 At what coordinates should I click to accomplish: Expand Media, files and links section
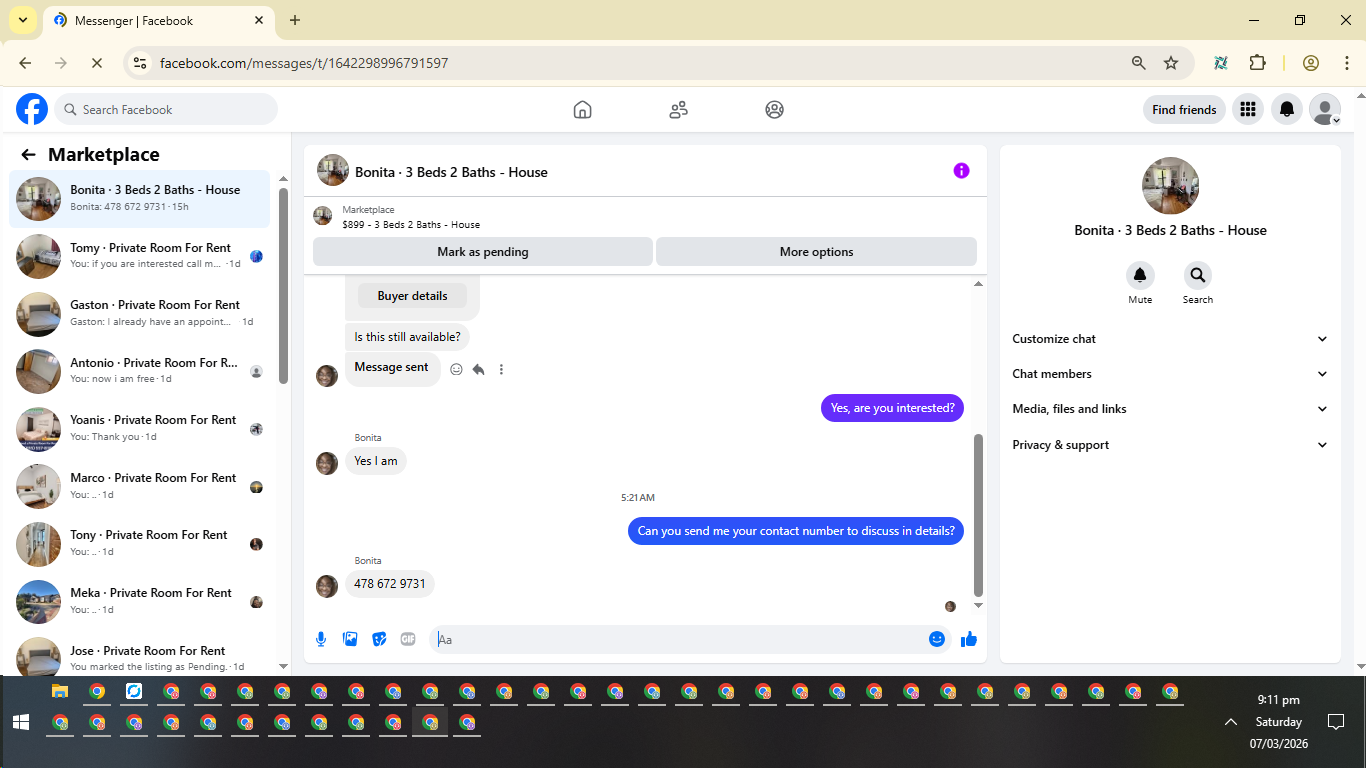click(1170, 409)
